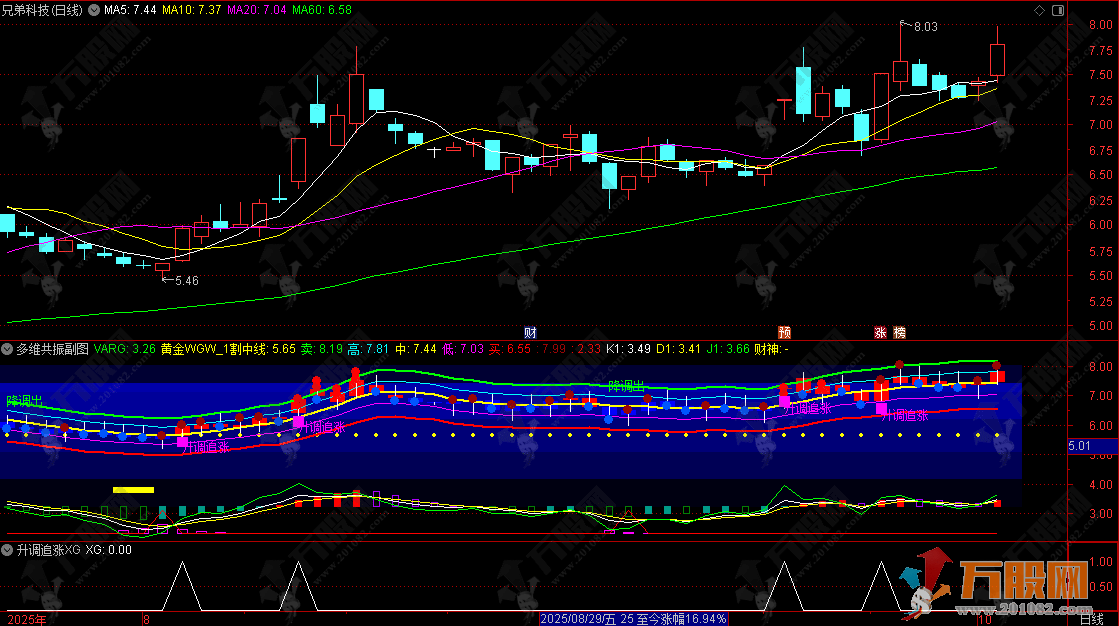Click the 2025/08/29 date info box

[x=633, y=619]
